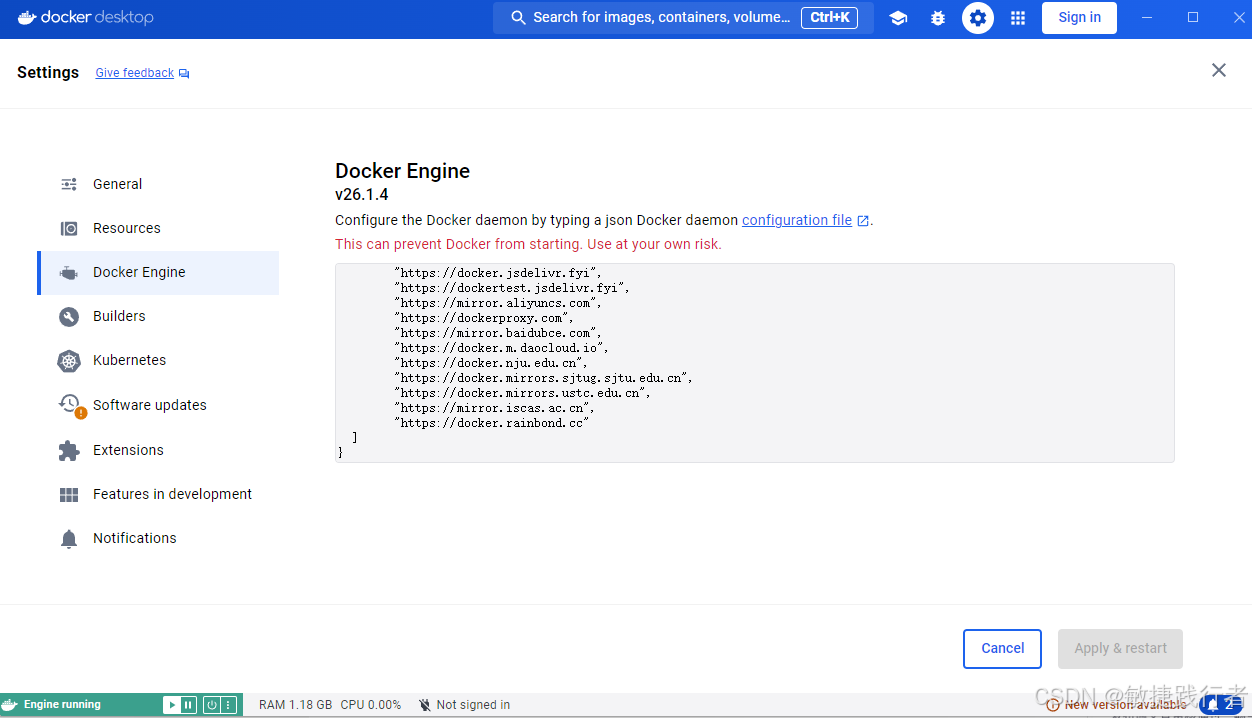The height and width of the screenshot is (718, 1252).
Task: Click the New version available warning icon
Action: point(1053,705)
